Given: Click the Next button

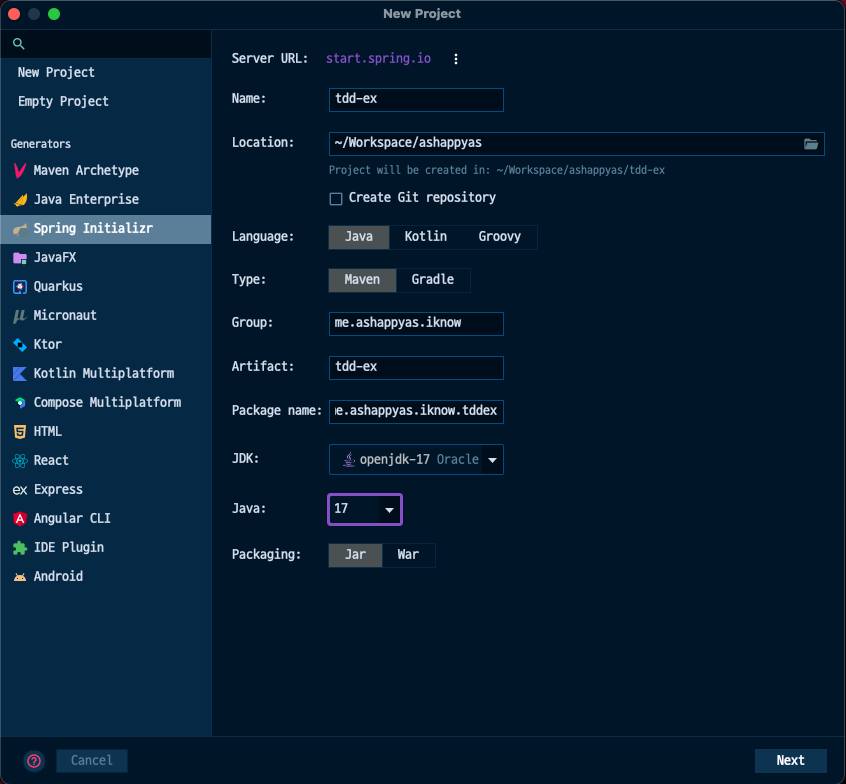Looking at the screenshot, I should [790, 760].
